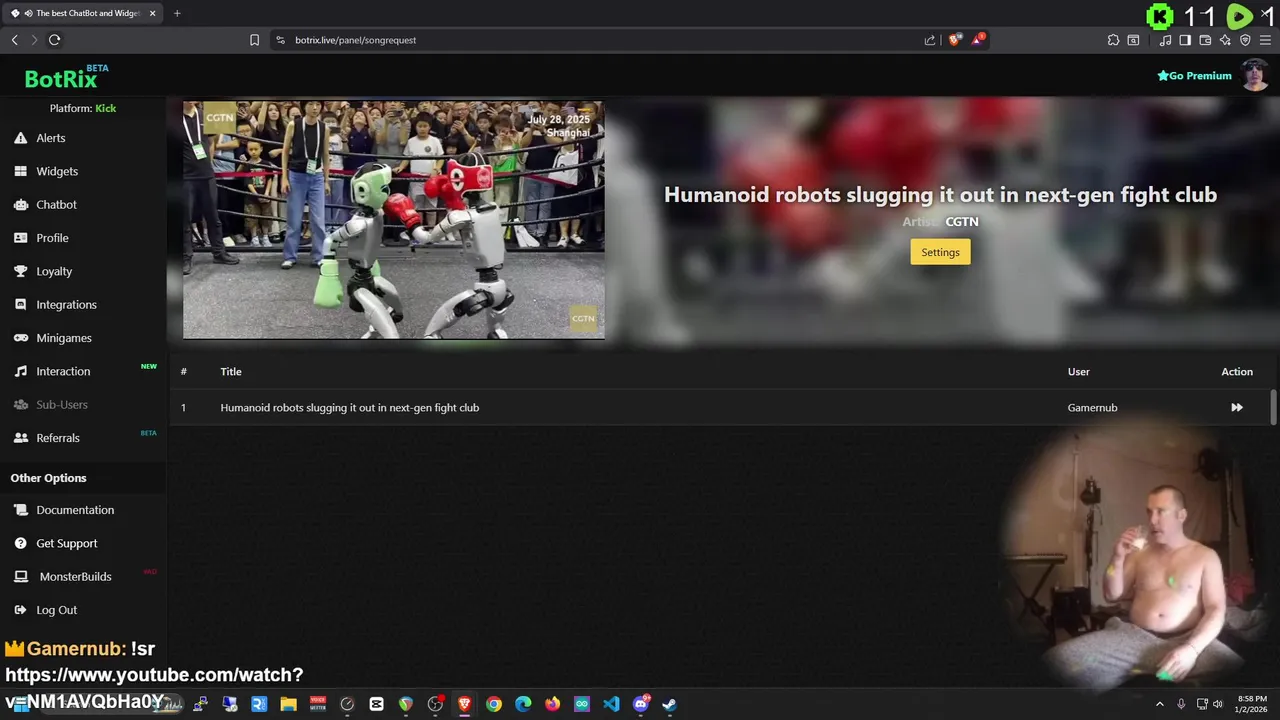
Task: Open Microsoft Edge from taskbar
Action: (523, 704)
